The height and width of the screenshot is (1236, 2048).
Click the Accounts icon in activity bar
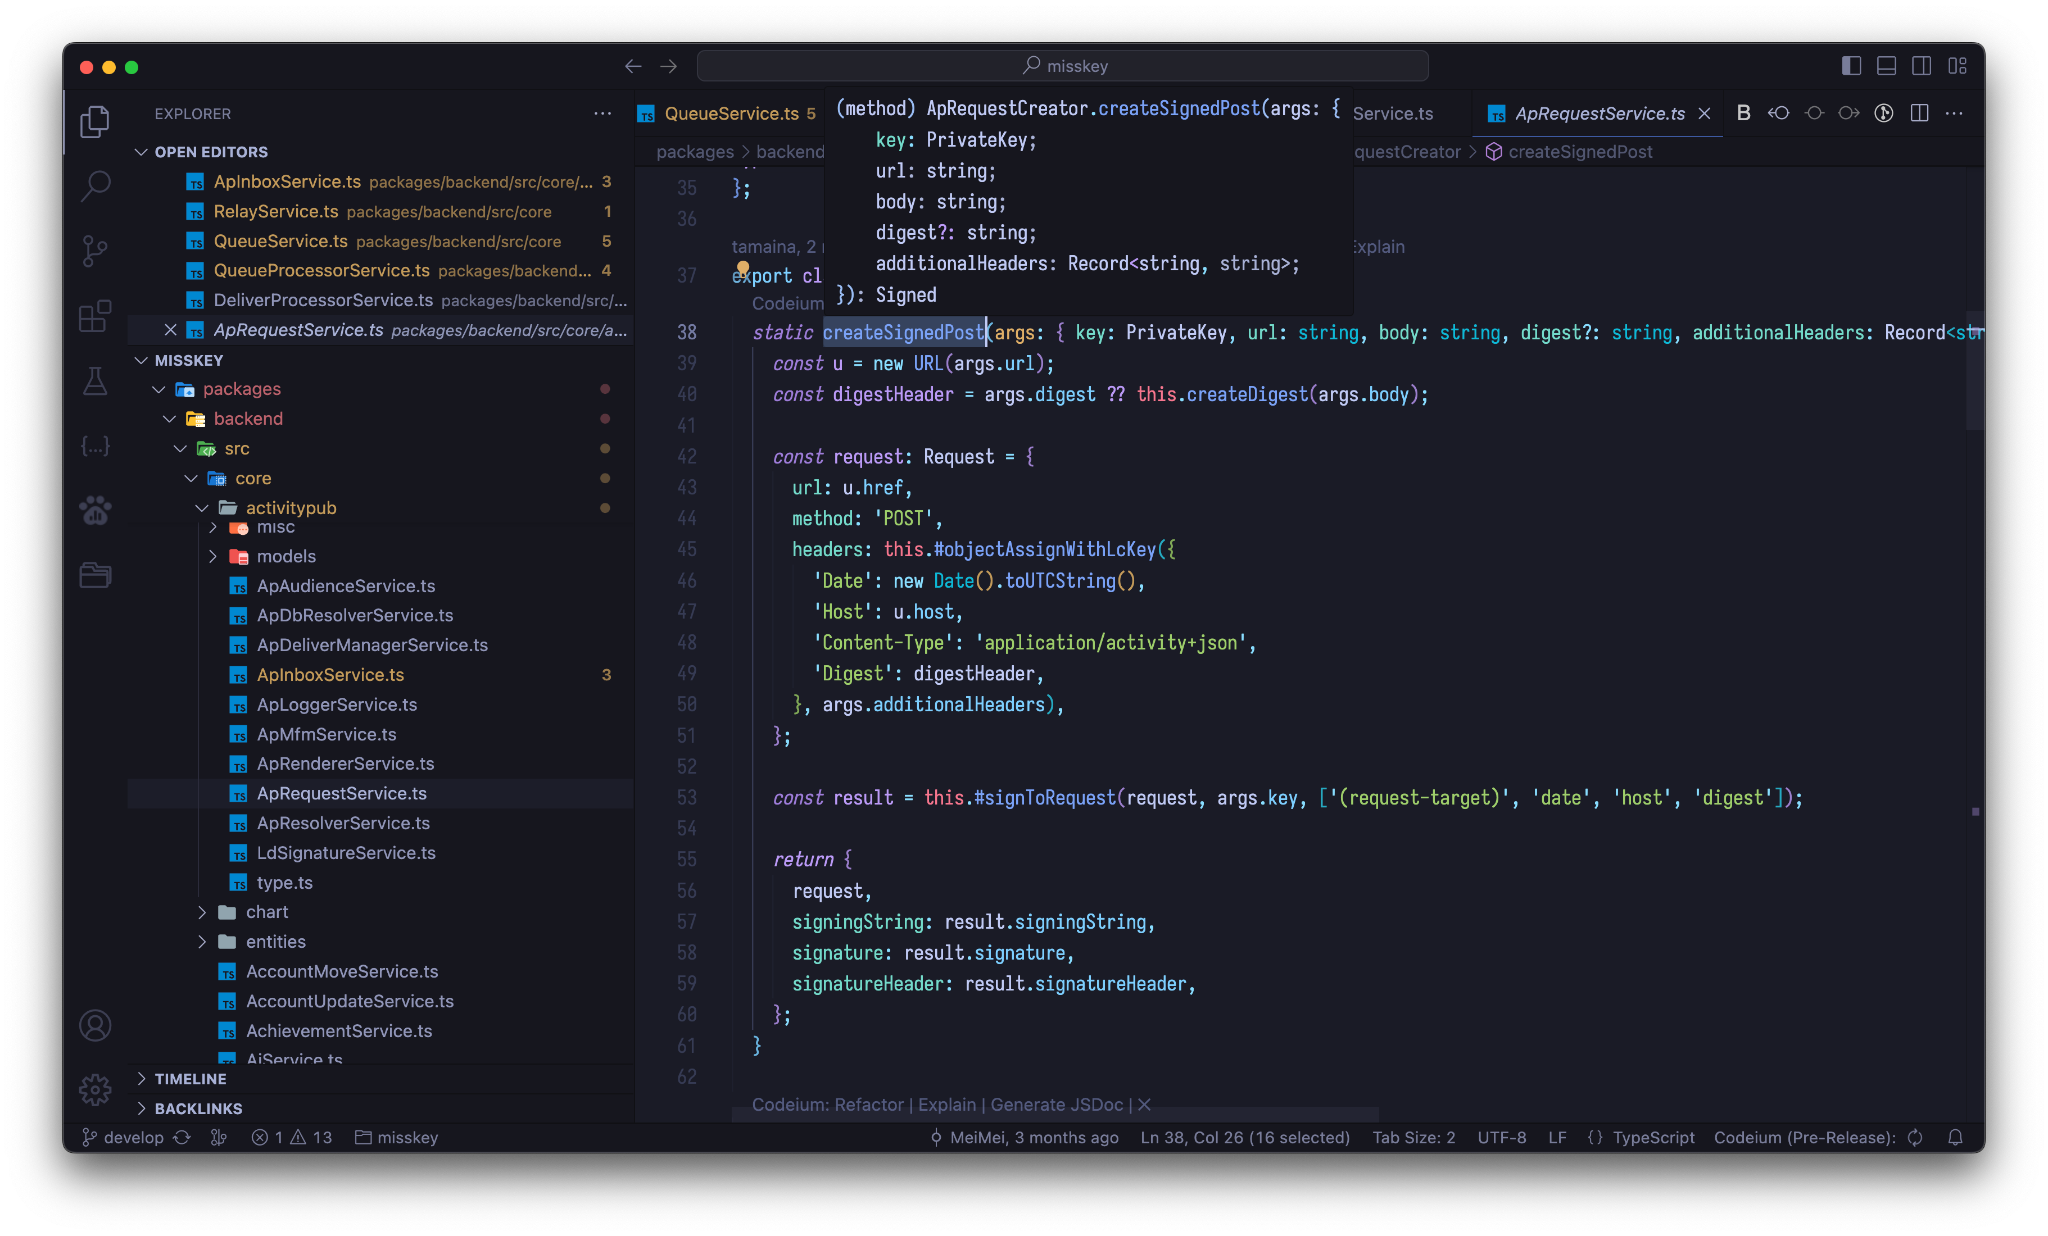coord(95,1026)
